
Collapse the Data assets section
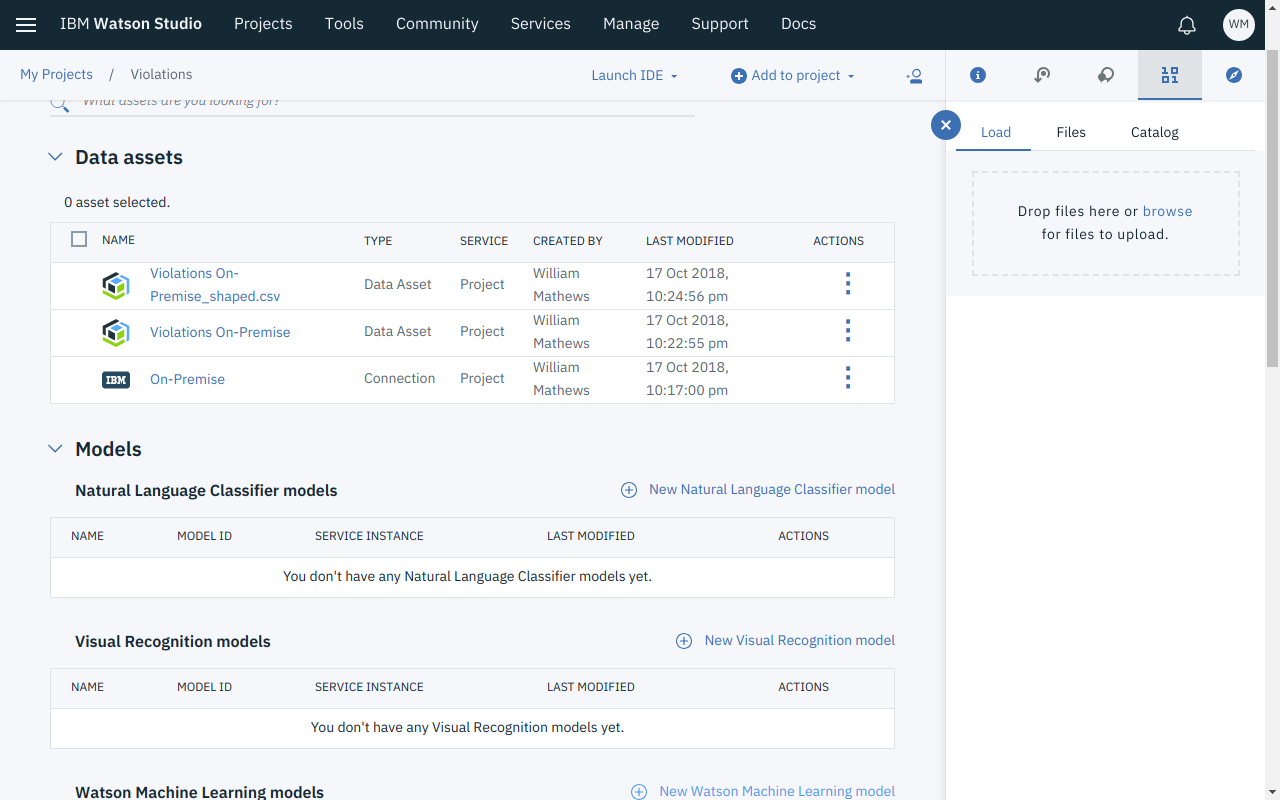[56, 157]
